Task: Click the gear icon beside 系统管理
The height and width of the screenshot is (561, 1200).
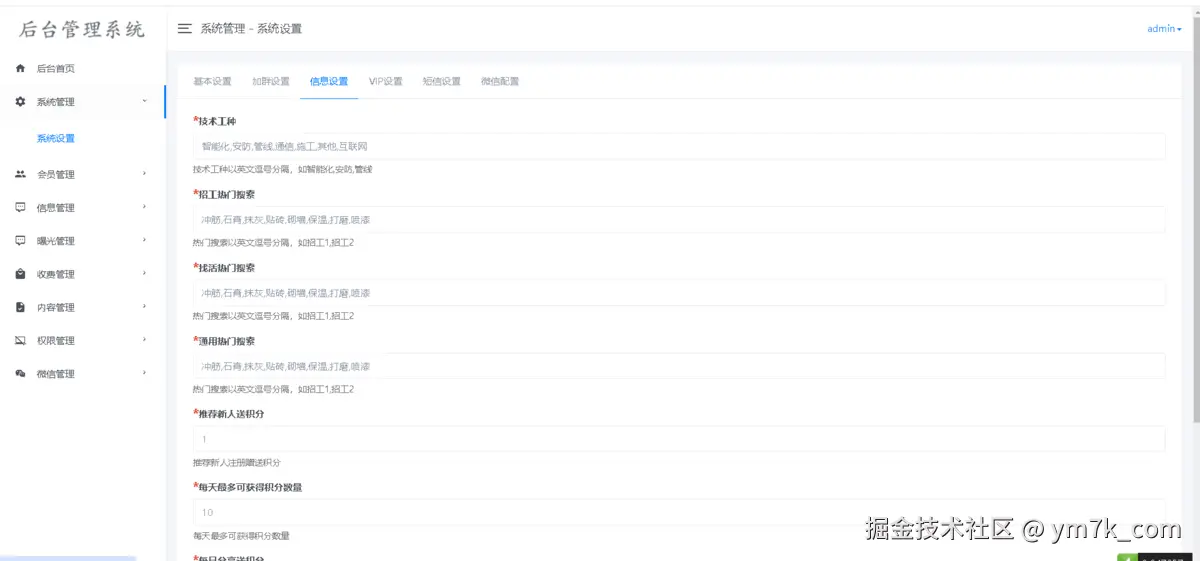Action: (20, 102)
